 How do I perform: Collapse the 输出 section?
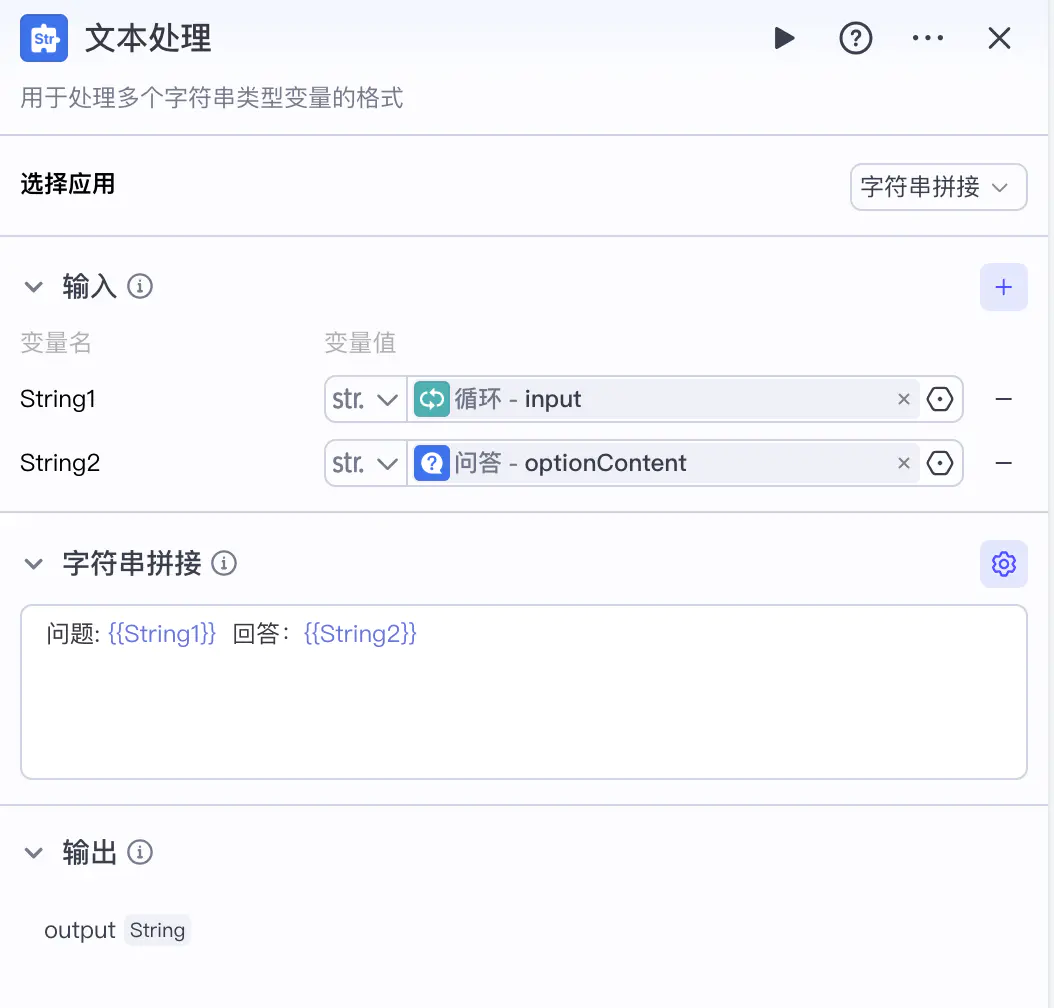[x=34, y=853]
